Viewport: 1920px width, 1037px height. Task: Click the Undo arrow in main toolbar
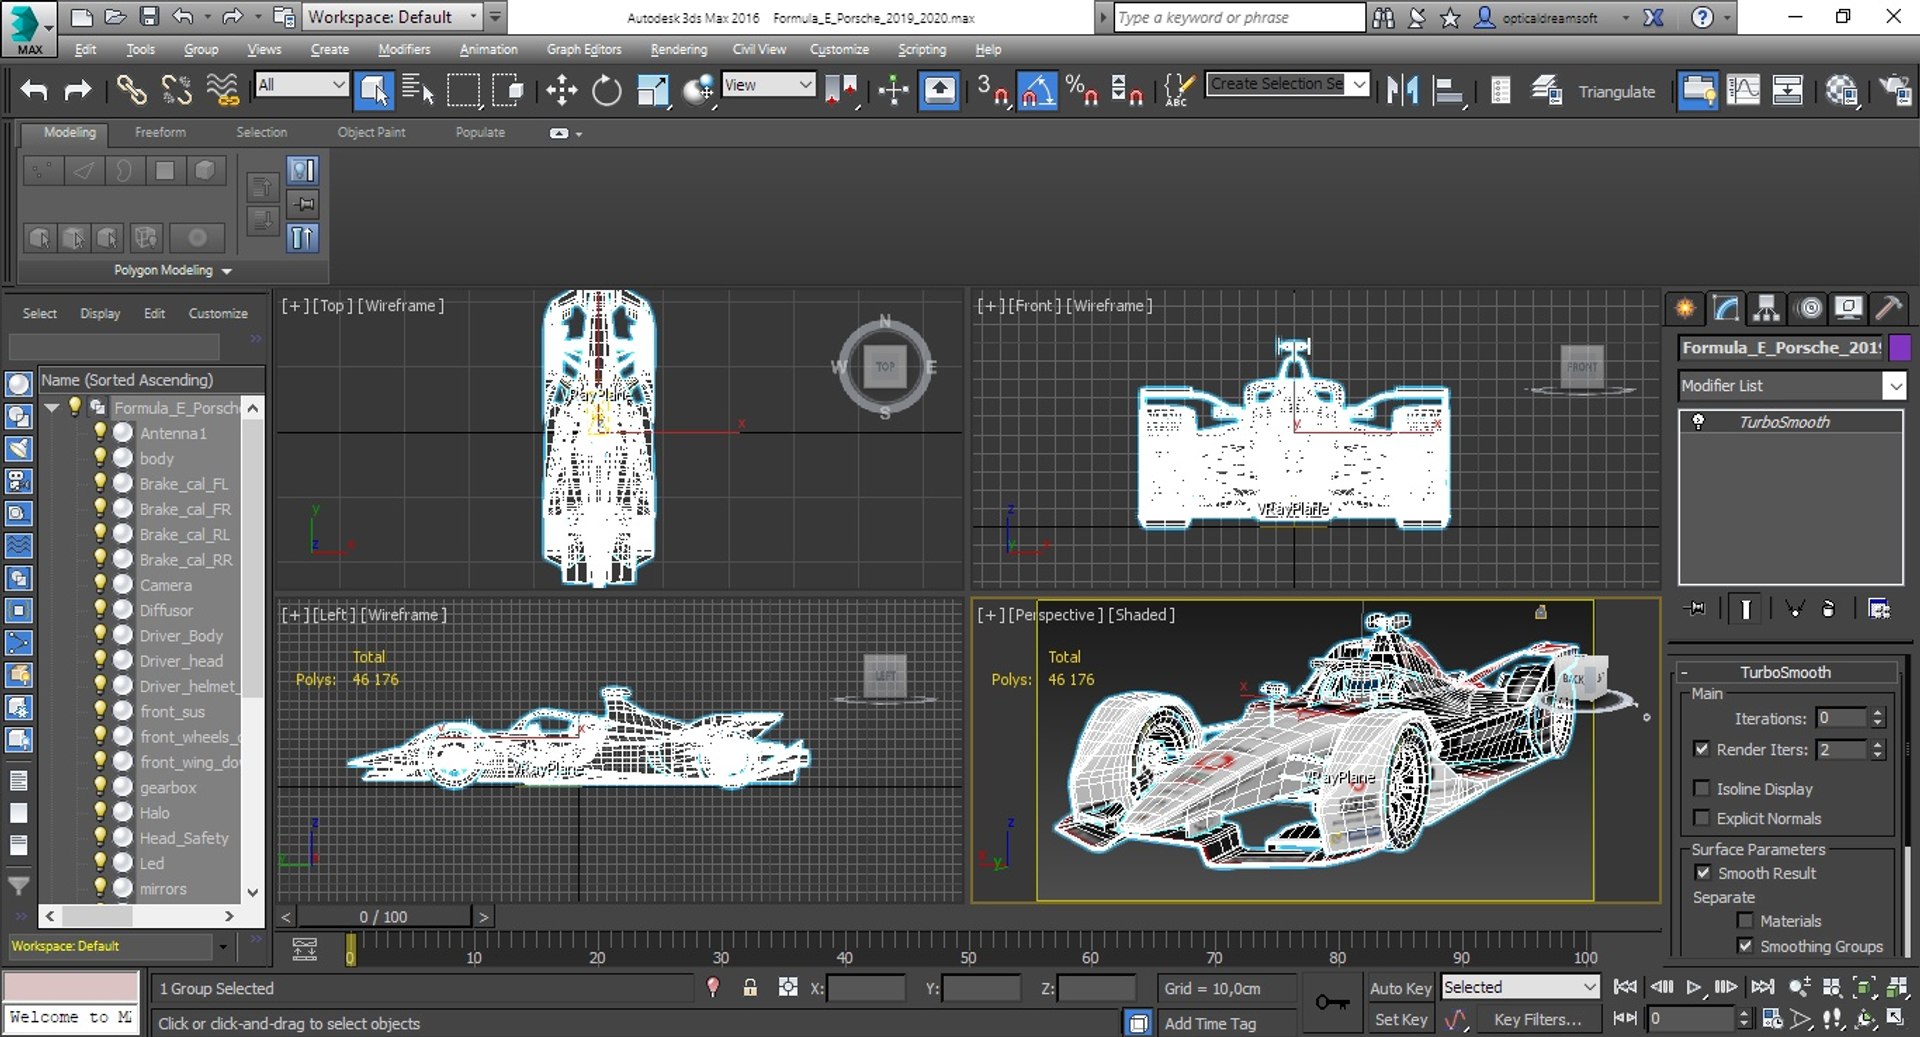point(34,90)
